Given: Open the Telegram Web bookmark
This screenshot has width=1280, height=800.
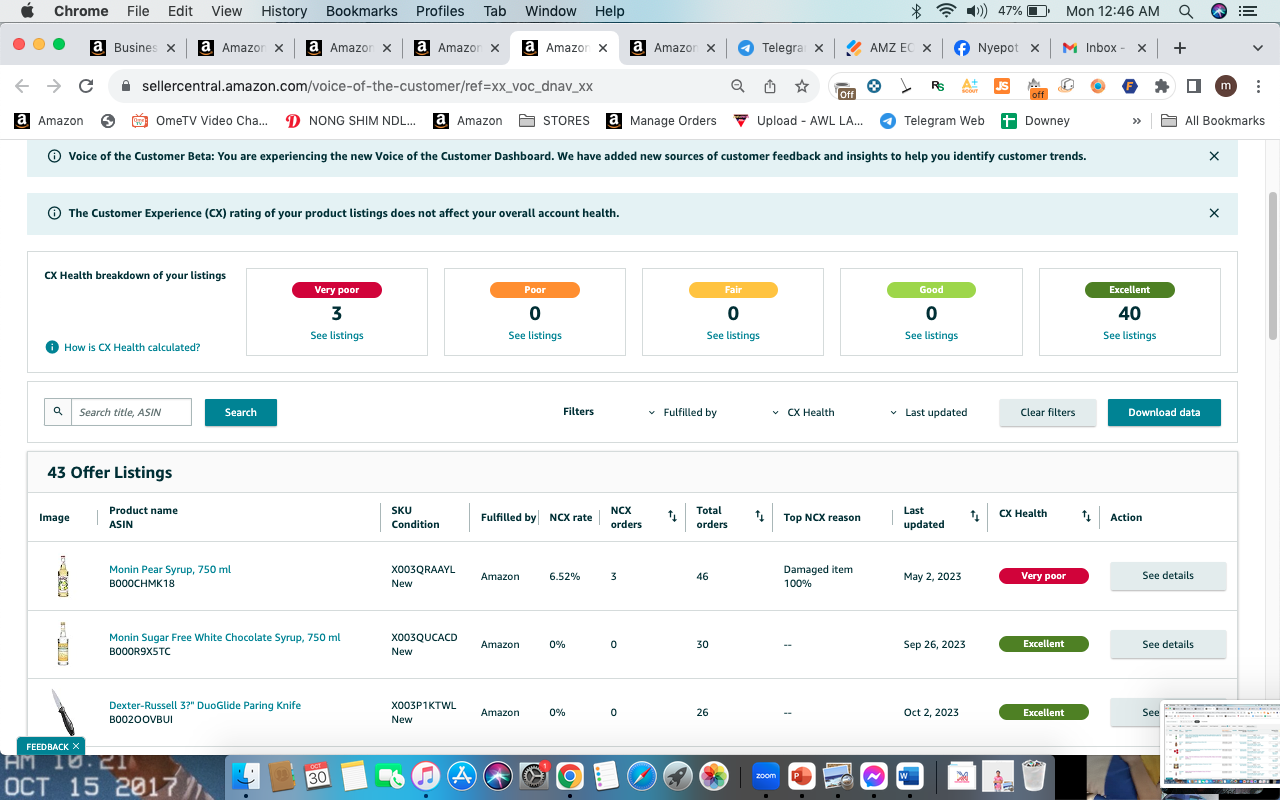Looking at the screenshot, I should (932, 121).
